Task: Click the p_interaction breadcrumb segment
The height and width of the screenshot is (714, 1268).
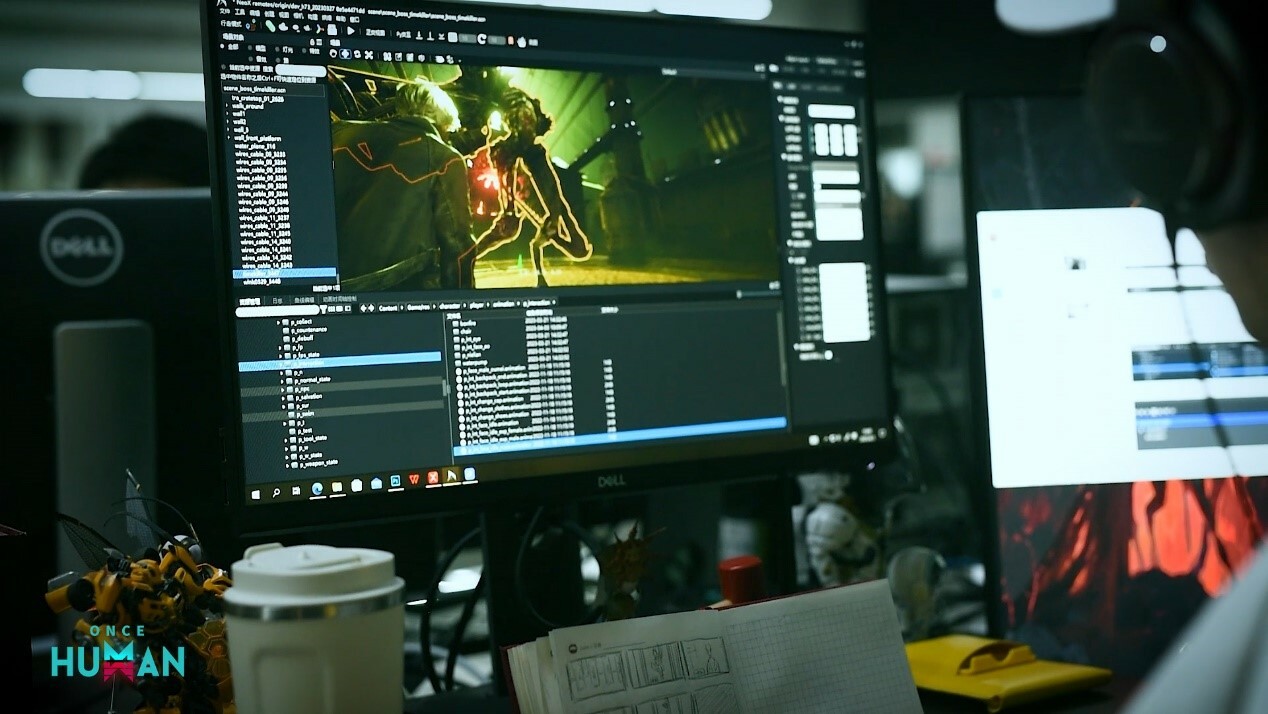Action: 536,303
